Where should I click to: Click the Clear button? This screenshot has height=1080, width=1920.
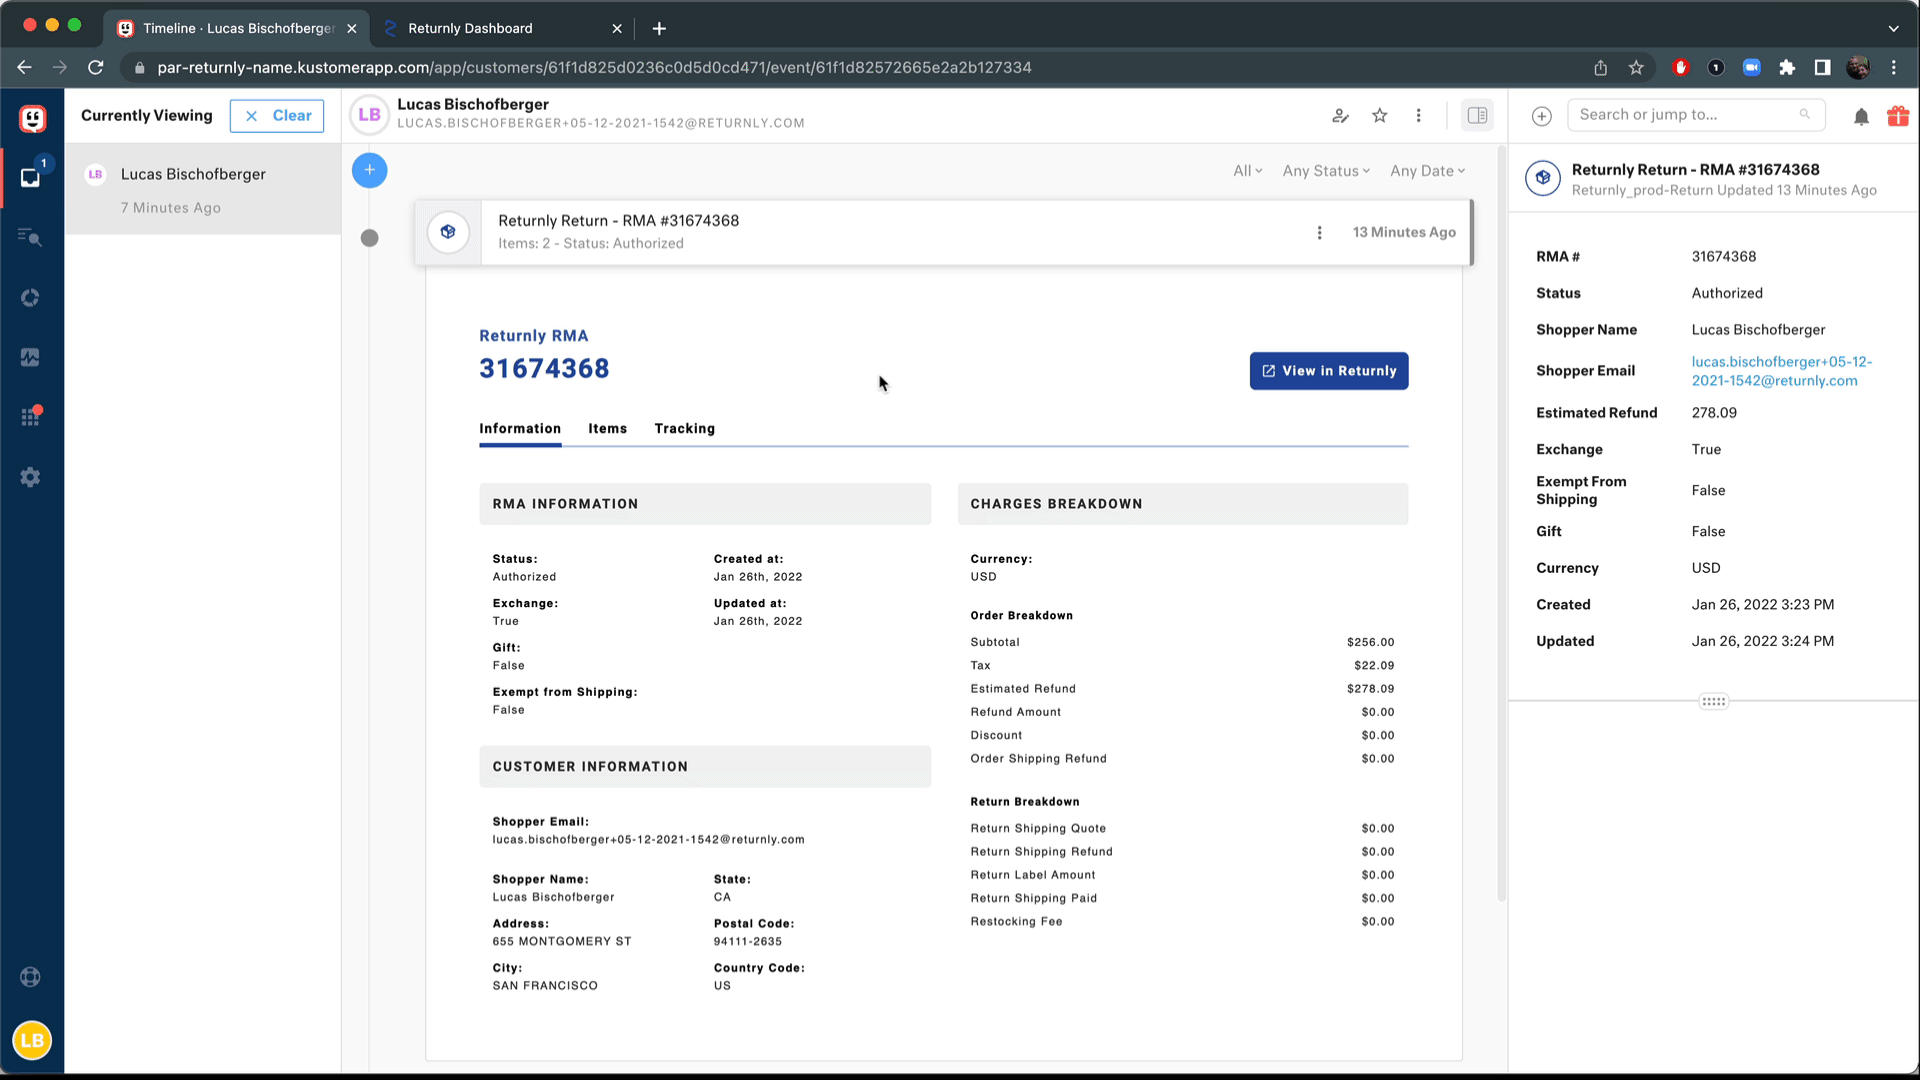(277, 116)
